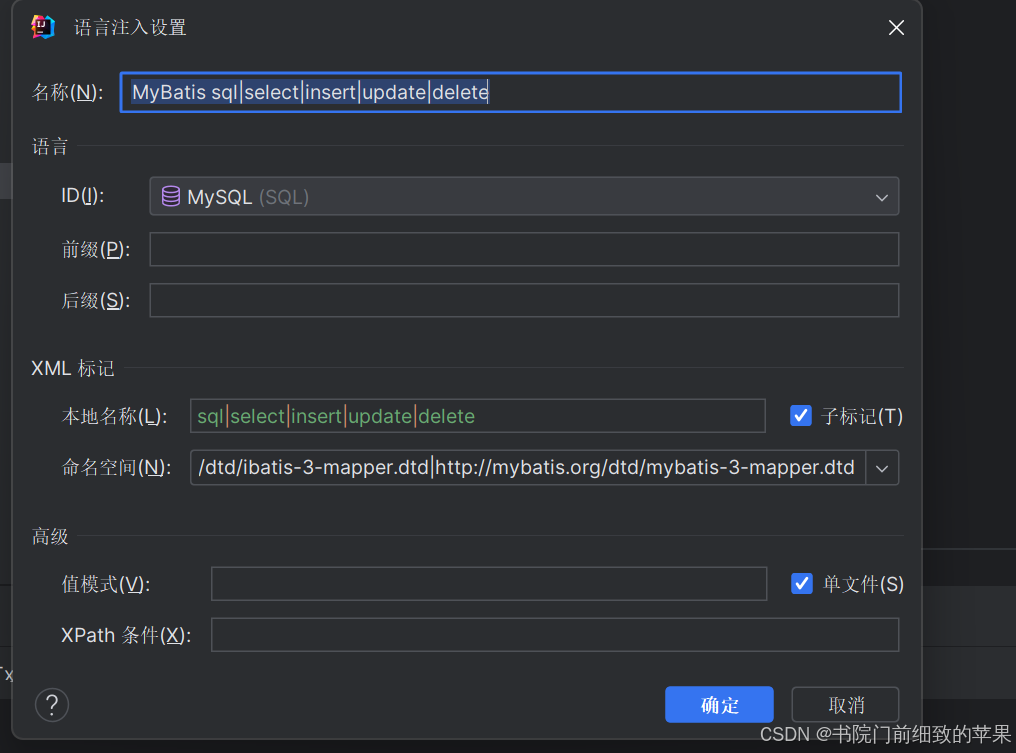Click the 名称(N): label
This screenshot has width=1016, height=753.
tap(67, 92)
